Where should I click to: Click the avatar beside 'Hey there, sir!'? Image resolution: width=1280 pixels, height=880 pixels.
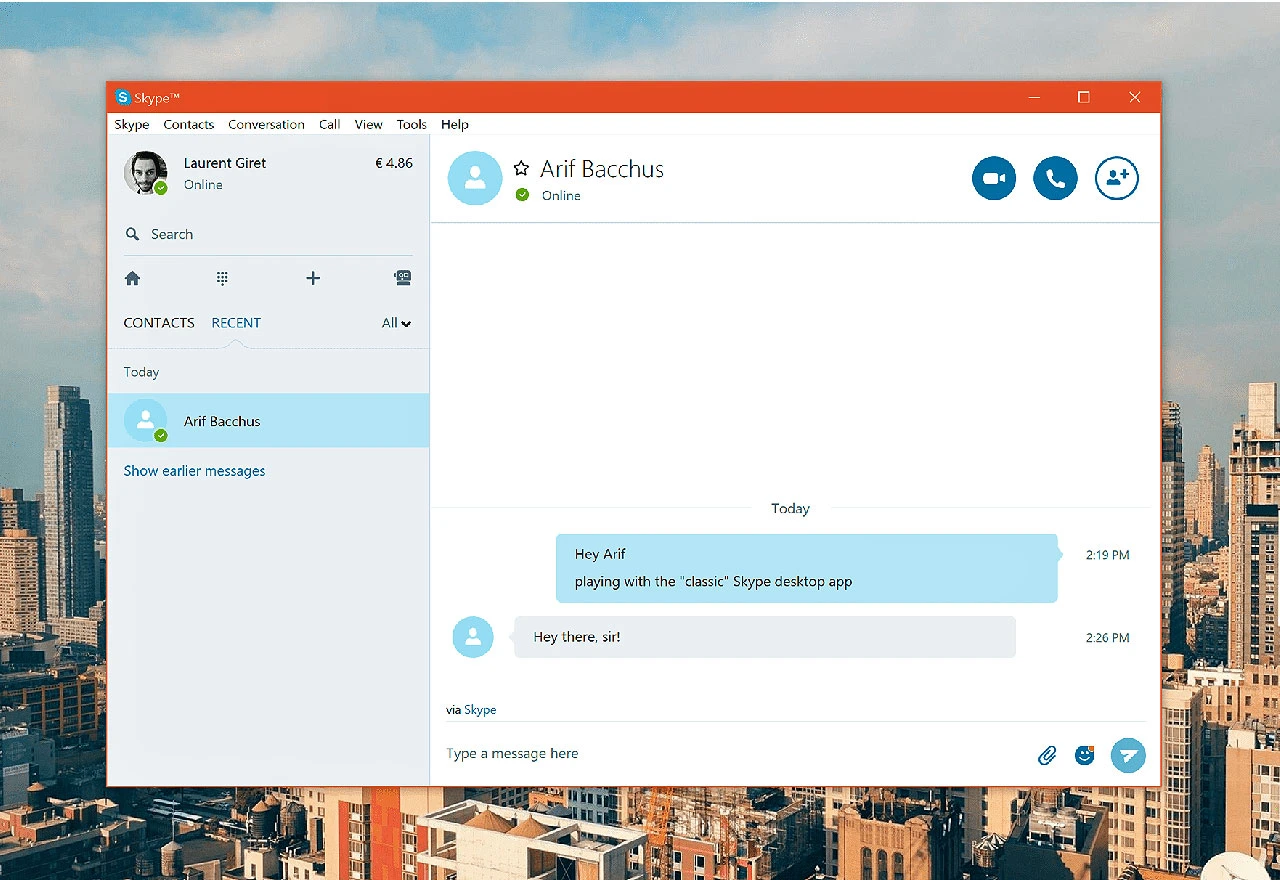(473, 637)
